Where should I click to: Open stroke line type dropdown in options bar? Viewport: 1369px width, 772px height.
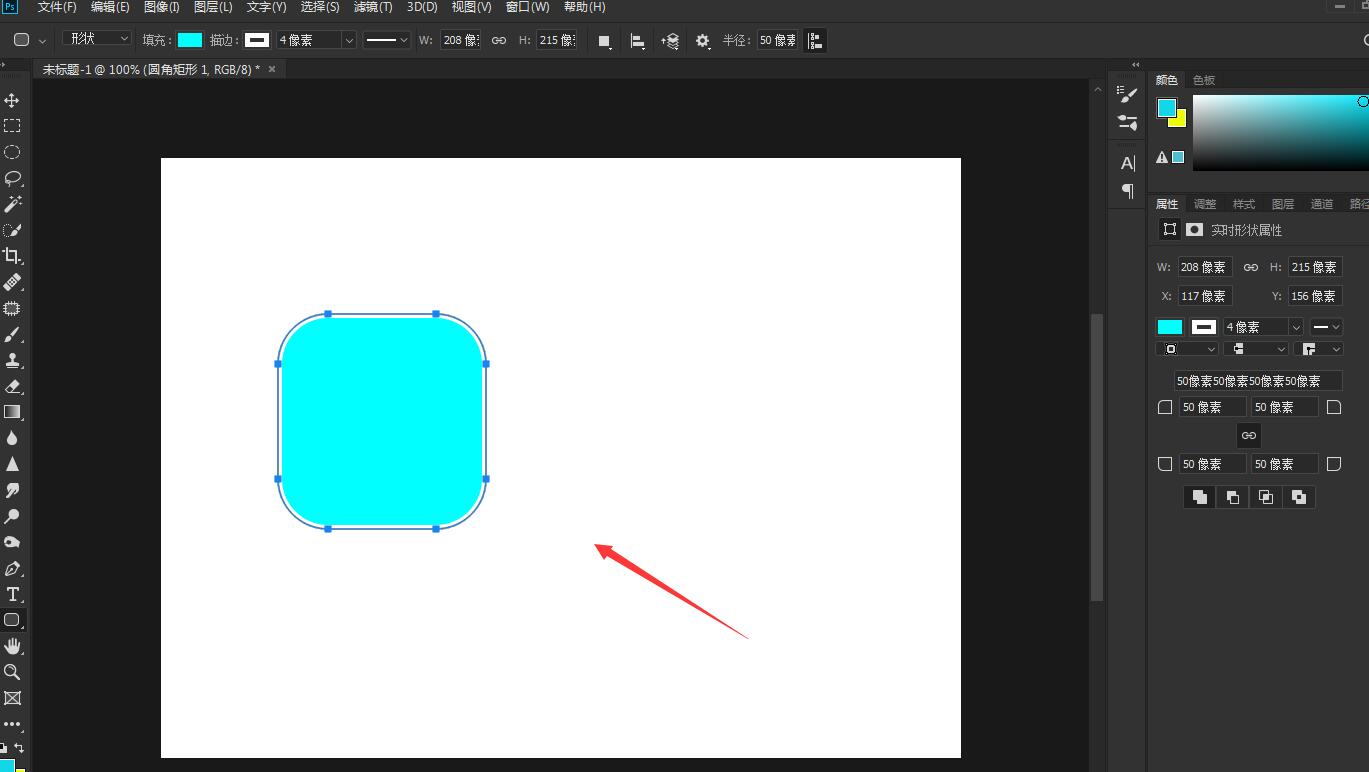(x=386, y=40)
